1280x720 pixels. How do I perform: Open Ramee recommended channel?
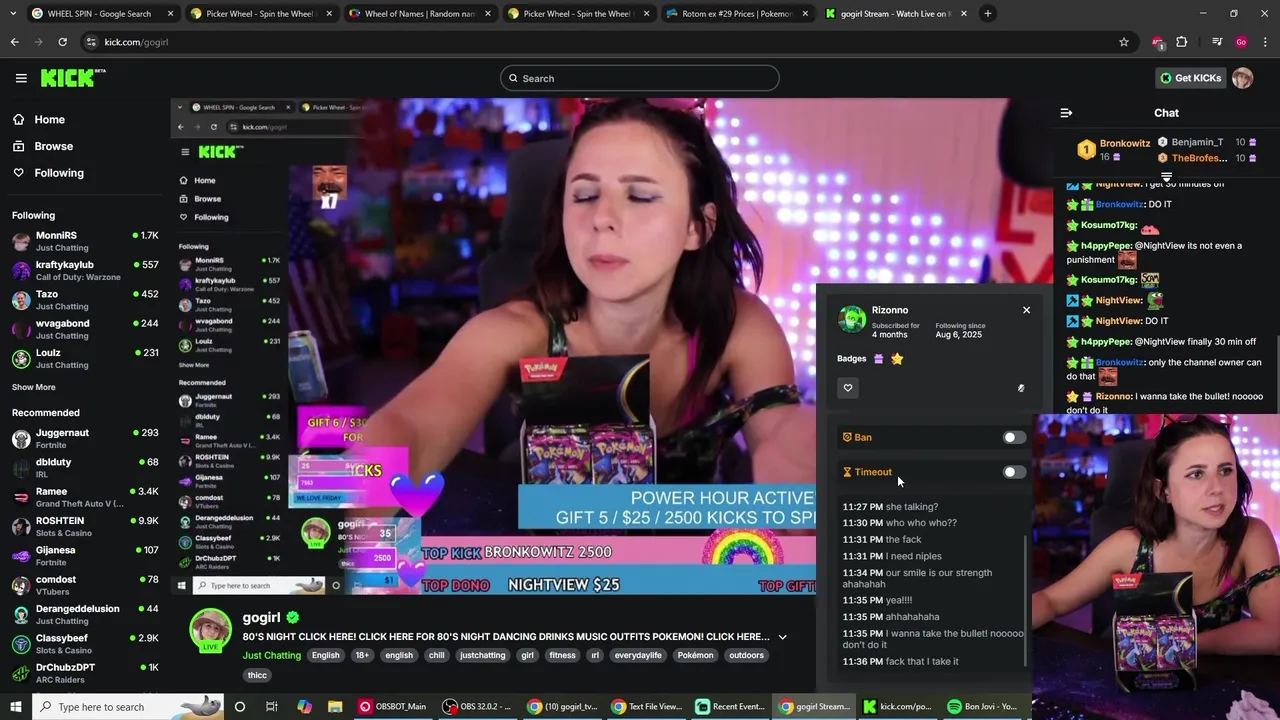[85, 497]
